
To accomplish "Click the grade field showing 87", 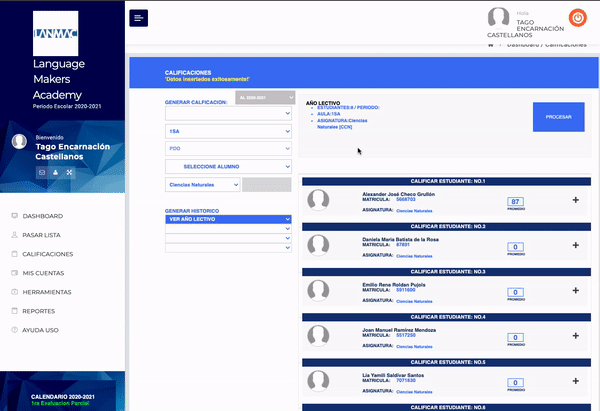I will click(x=516, y=201).
